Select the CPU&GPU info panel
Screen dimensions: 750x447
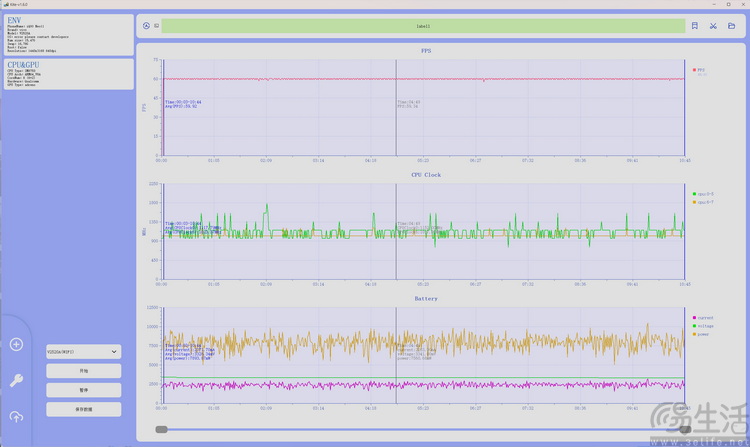[67, 73]
